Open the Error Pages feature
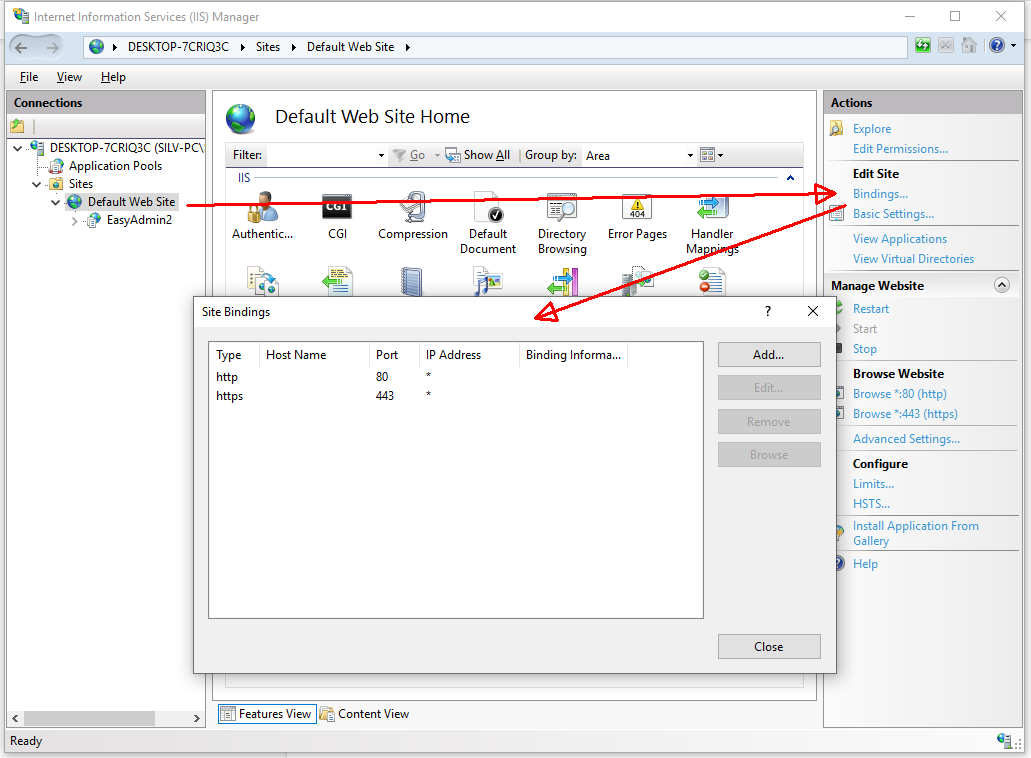The height and width of the screenshot is (758, 1031). point(637,210)
